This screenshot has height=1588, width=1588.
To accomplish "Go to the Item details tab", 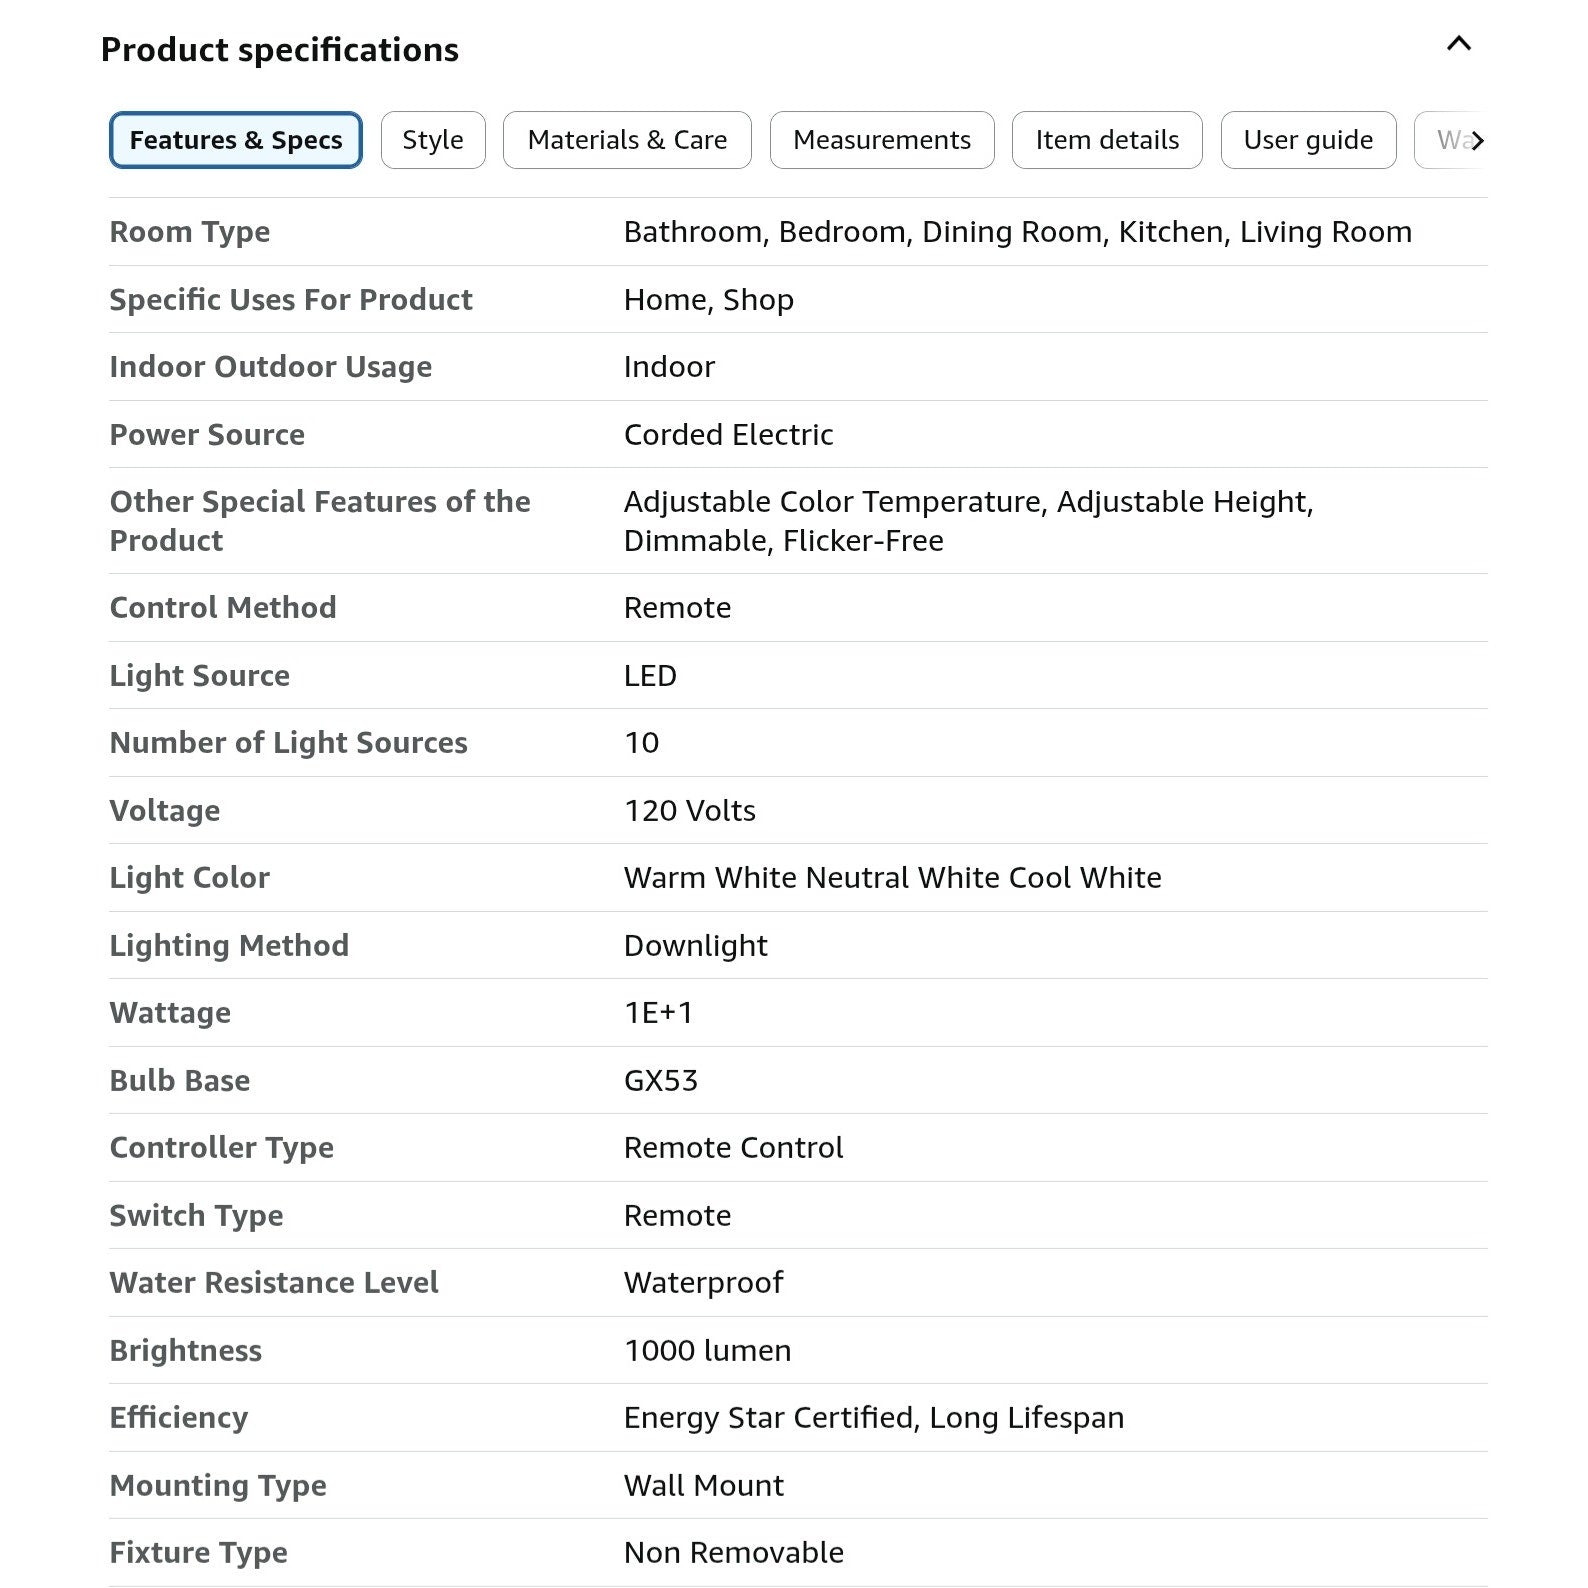I will pos(1107,140).
